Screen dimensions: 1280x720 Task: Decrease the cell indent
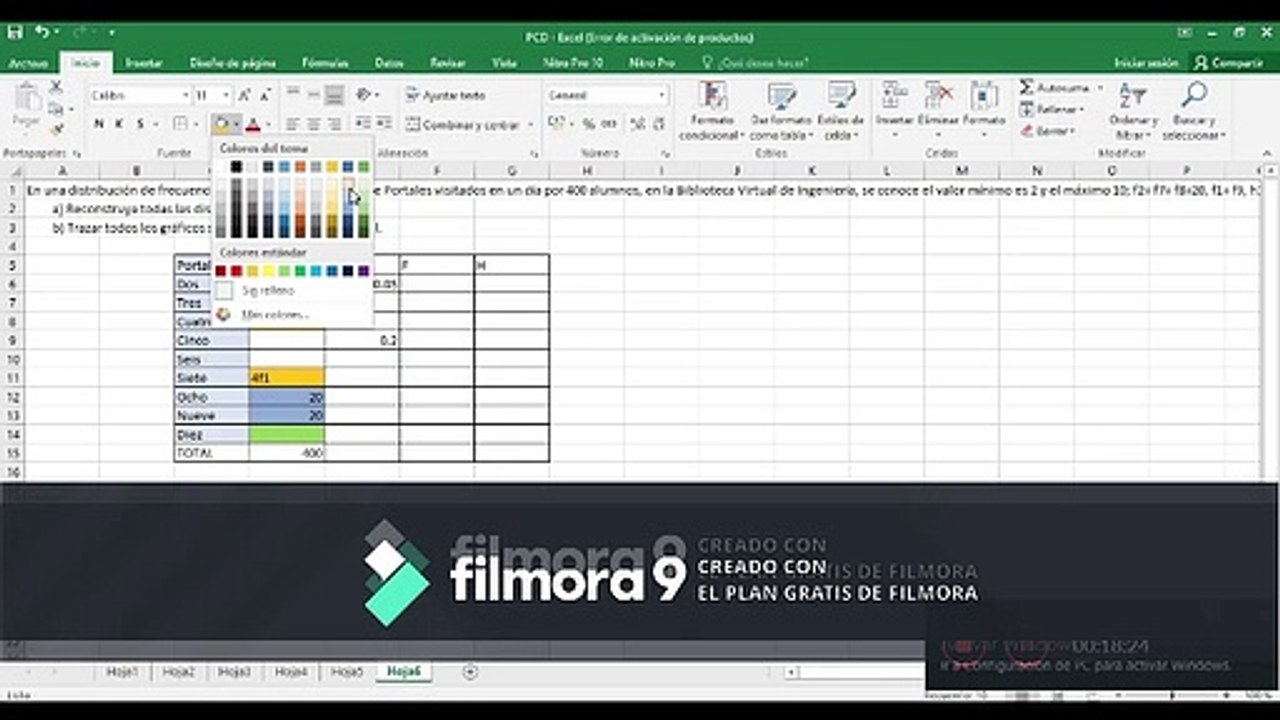click(x=361, y=125)
